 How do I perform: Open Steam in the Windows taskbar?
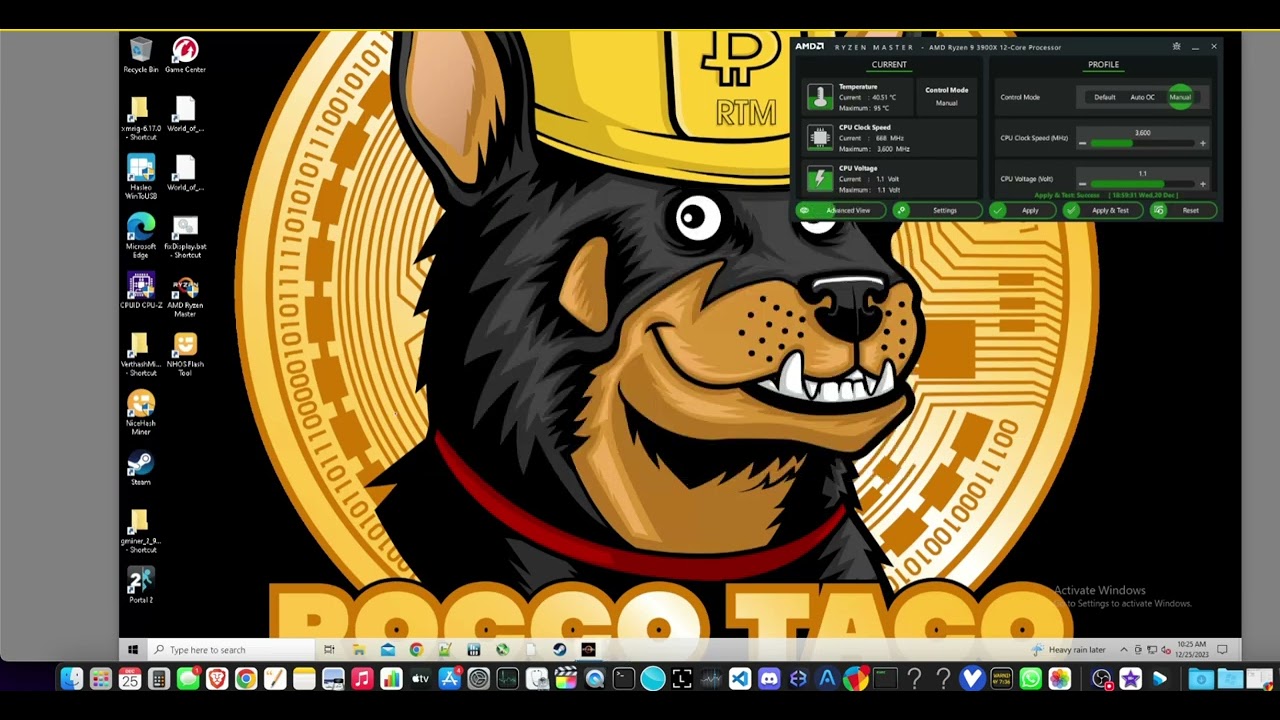560,650
